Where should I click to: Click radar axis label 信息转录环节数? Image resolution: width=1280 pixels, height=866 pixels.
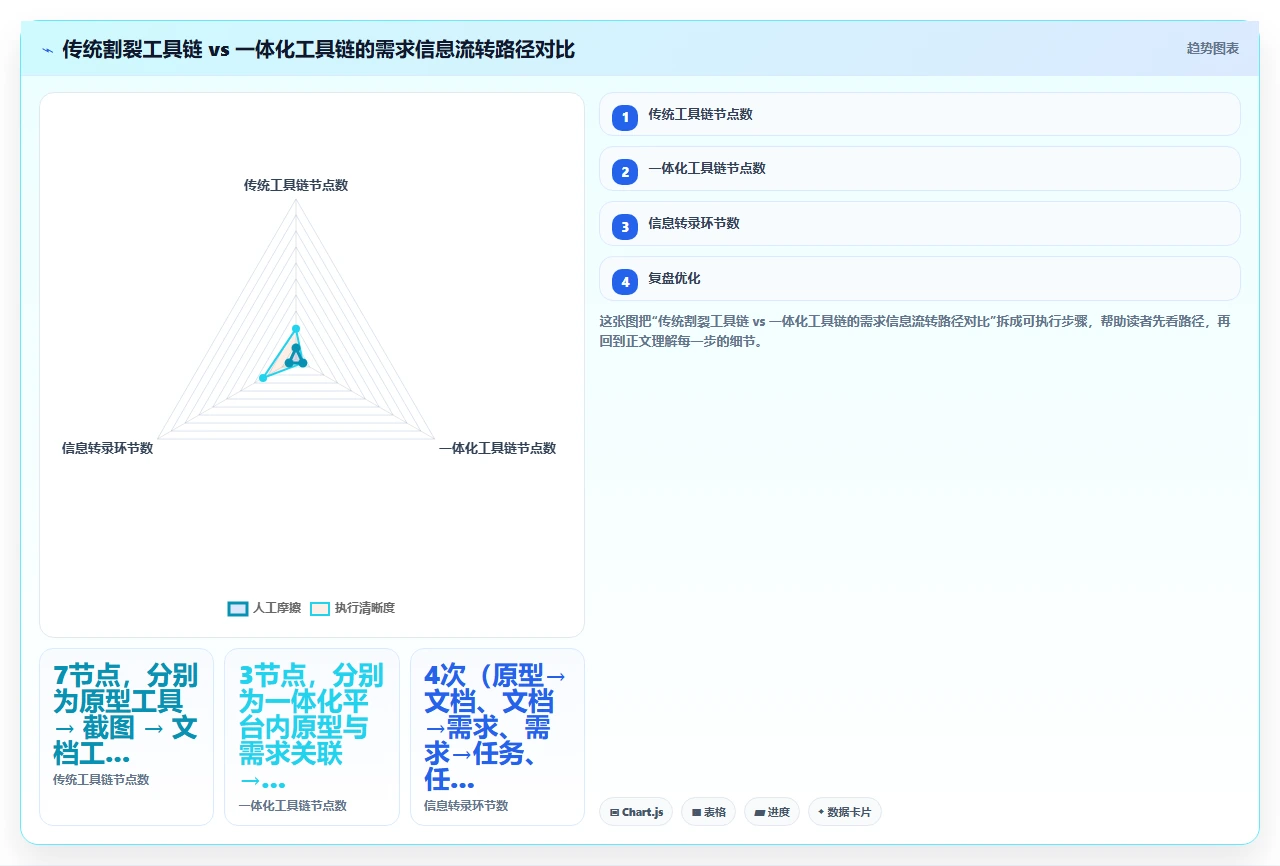coord(107,448)
